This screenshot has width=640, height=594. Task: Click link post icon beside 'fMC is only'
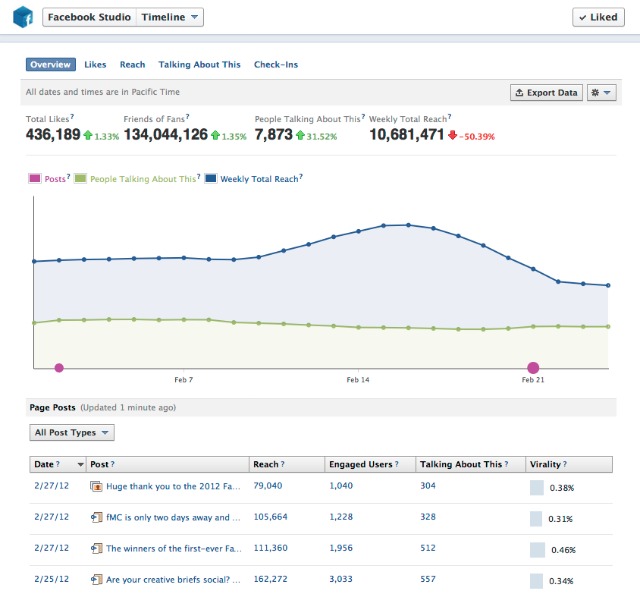click(96, 517)
